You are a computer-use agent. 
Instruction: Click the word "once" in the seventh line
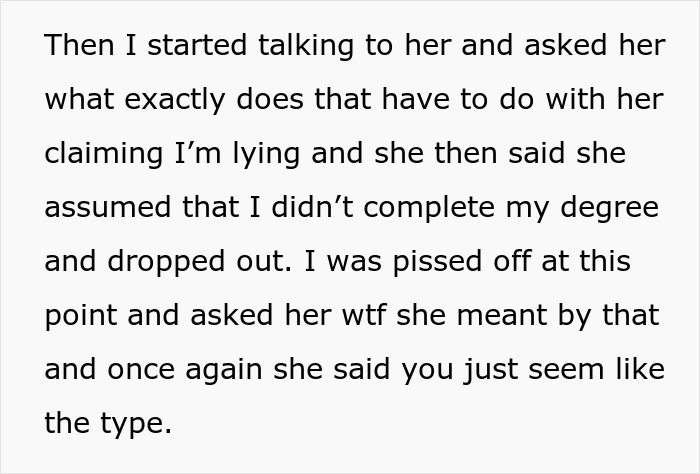(141, 369)
